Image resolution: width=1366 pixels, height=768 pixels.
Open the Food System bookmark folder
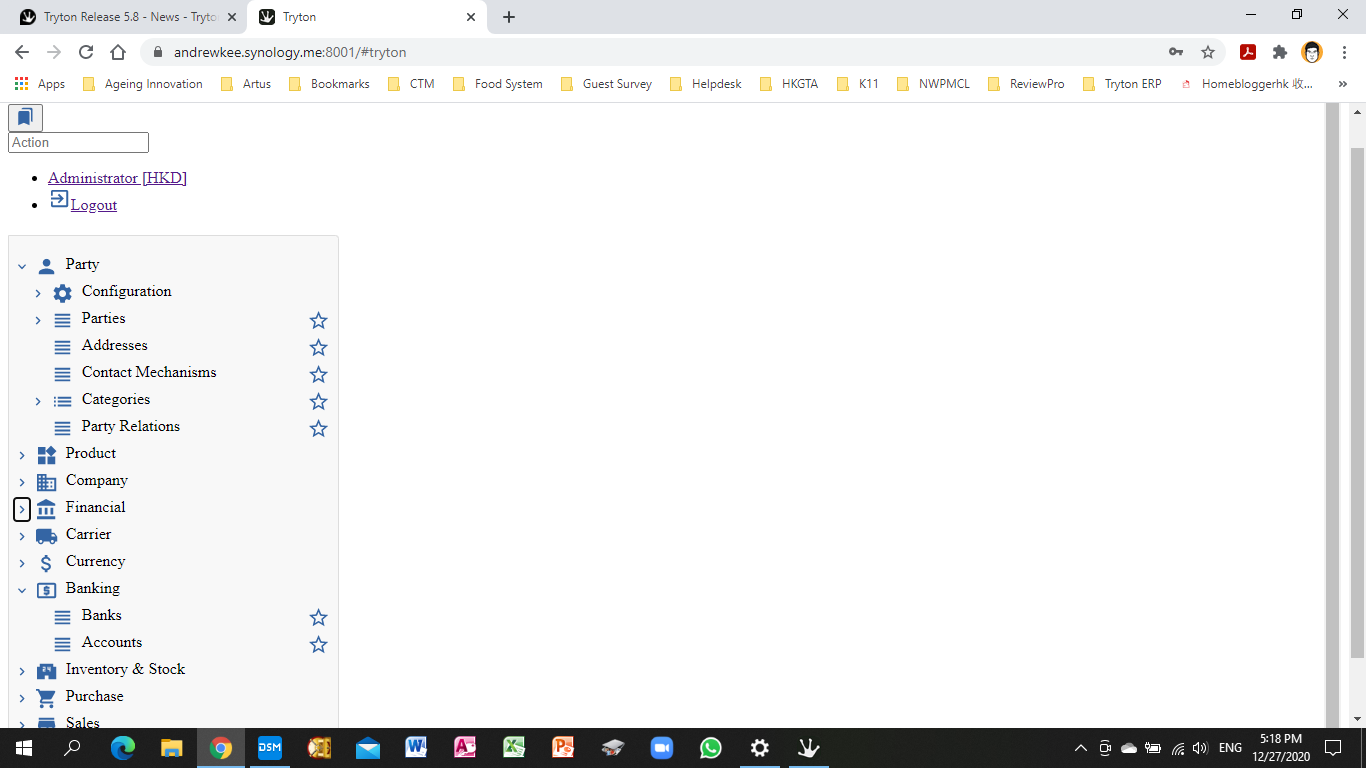497,84
